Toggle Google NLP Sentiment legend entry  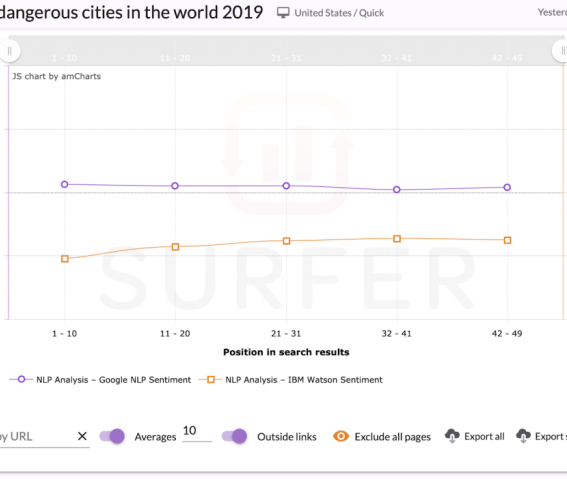click(100, 380)
